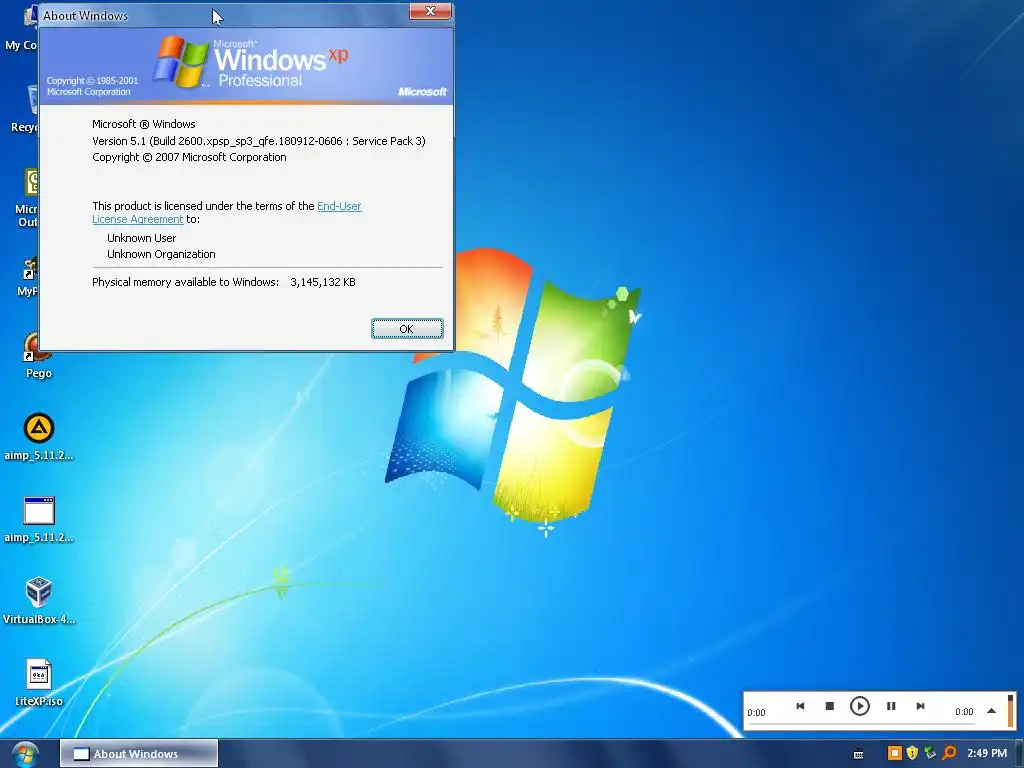Open the Start menu orb

(25, 754)
